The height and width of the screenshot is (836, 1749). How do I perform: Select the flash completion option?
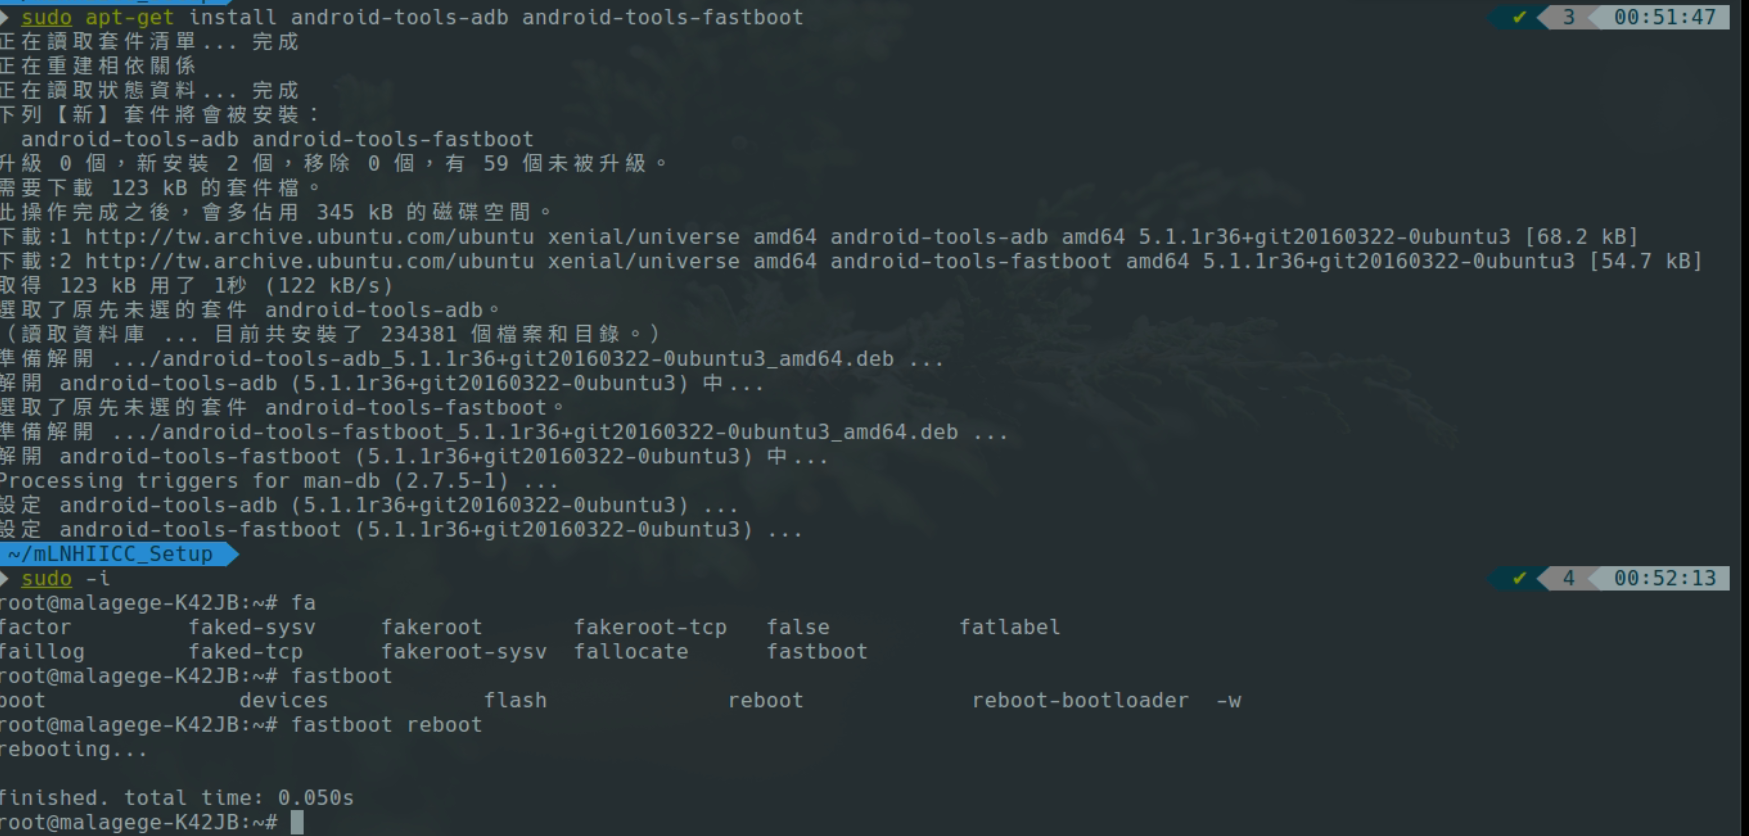pyautogui.click(x=515, y=700)
